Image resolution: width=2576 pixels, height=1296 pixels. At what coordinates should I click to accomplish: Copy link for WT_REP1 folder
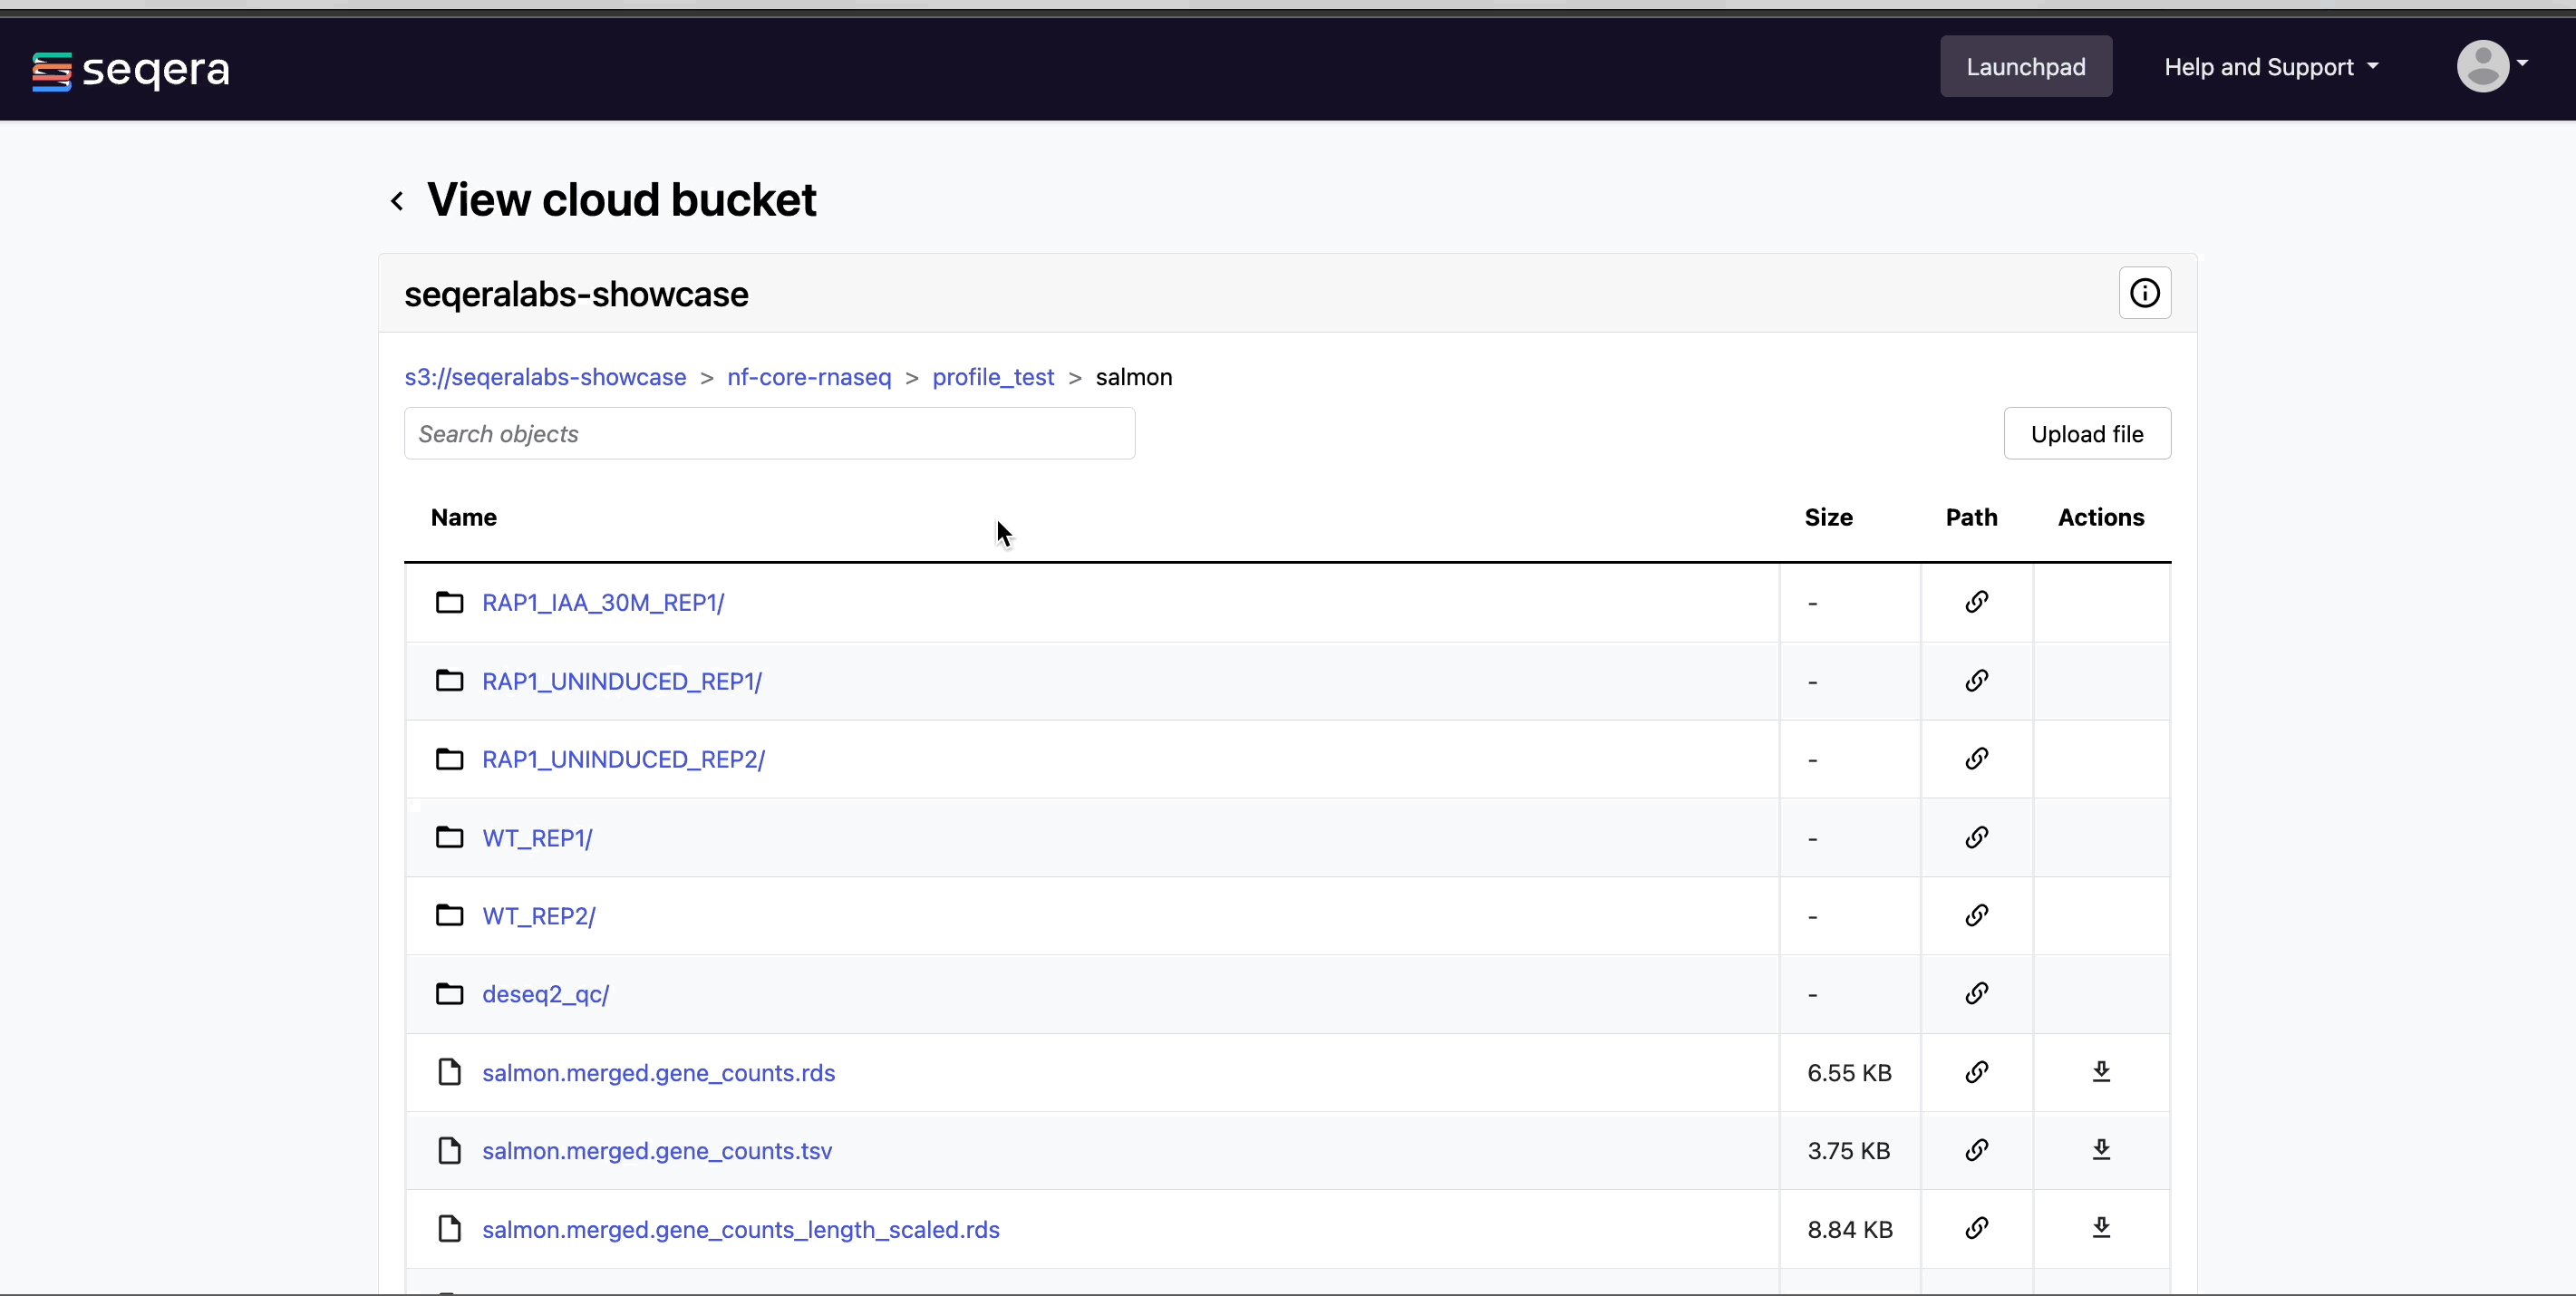point(1975,838)
